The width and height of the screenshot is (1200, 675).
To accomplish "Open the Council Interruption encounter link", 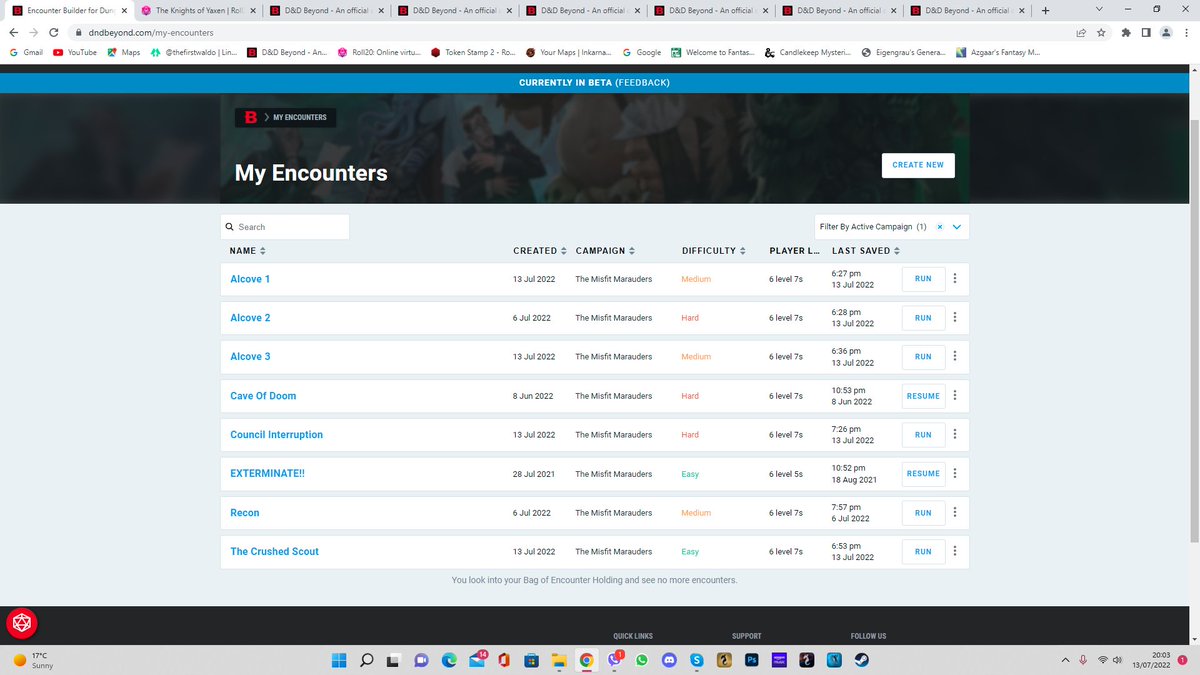I will tap(276, 435).
